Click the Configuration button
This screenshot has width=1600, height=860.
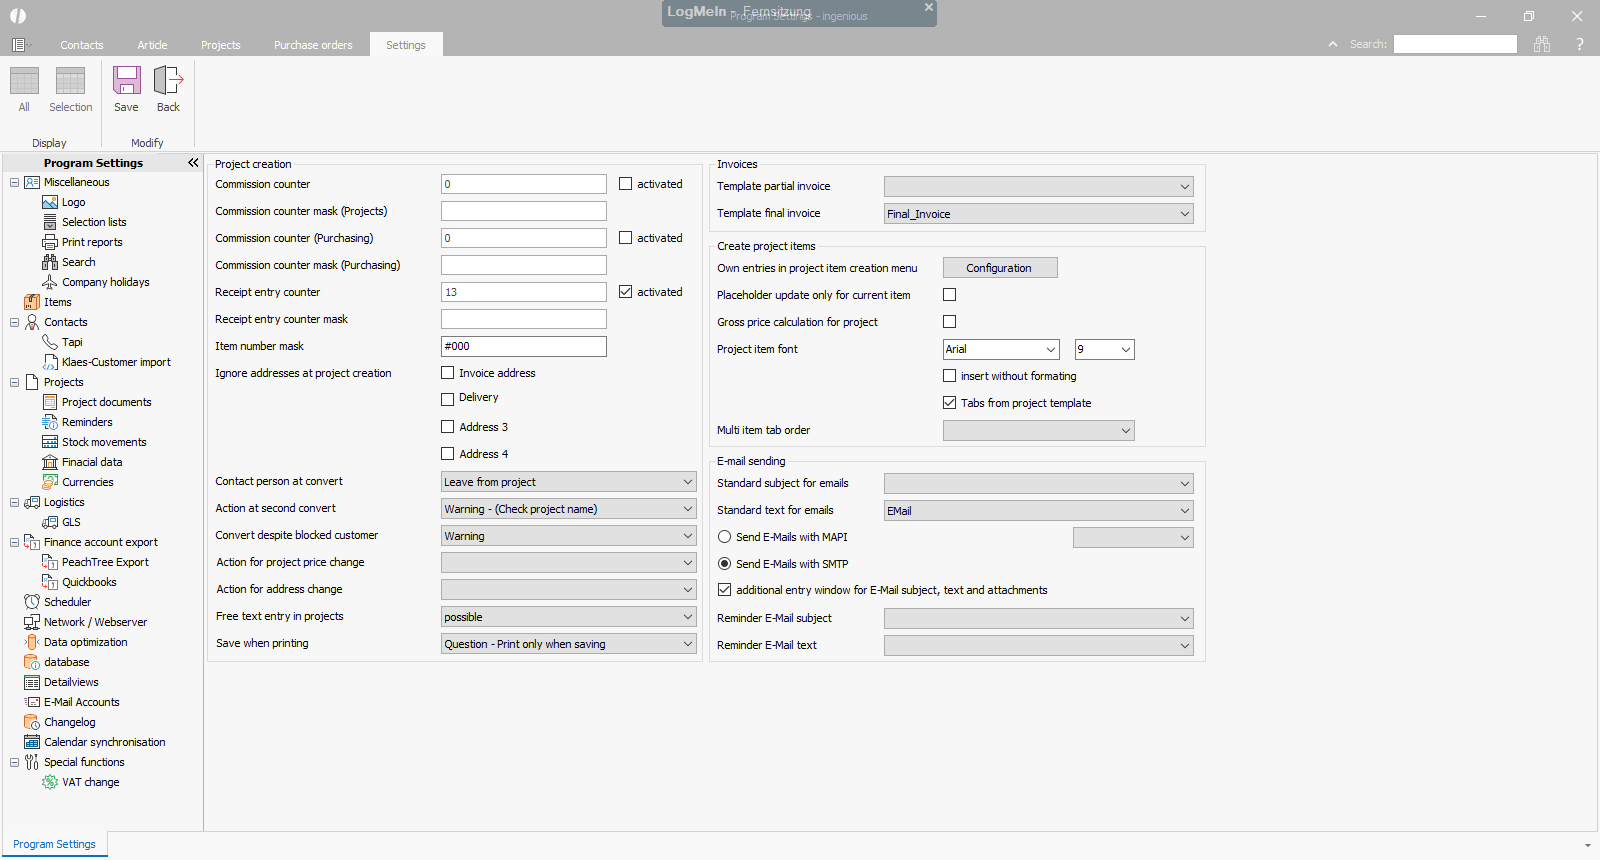click(x=999, y=268)
